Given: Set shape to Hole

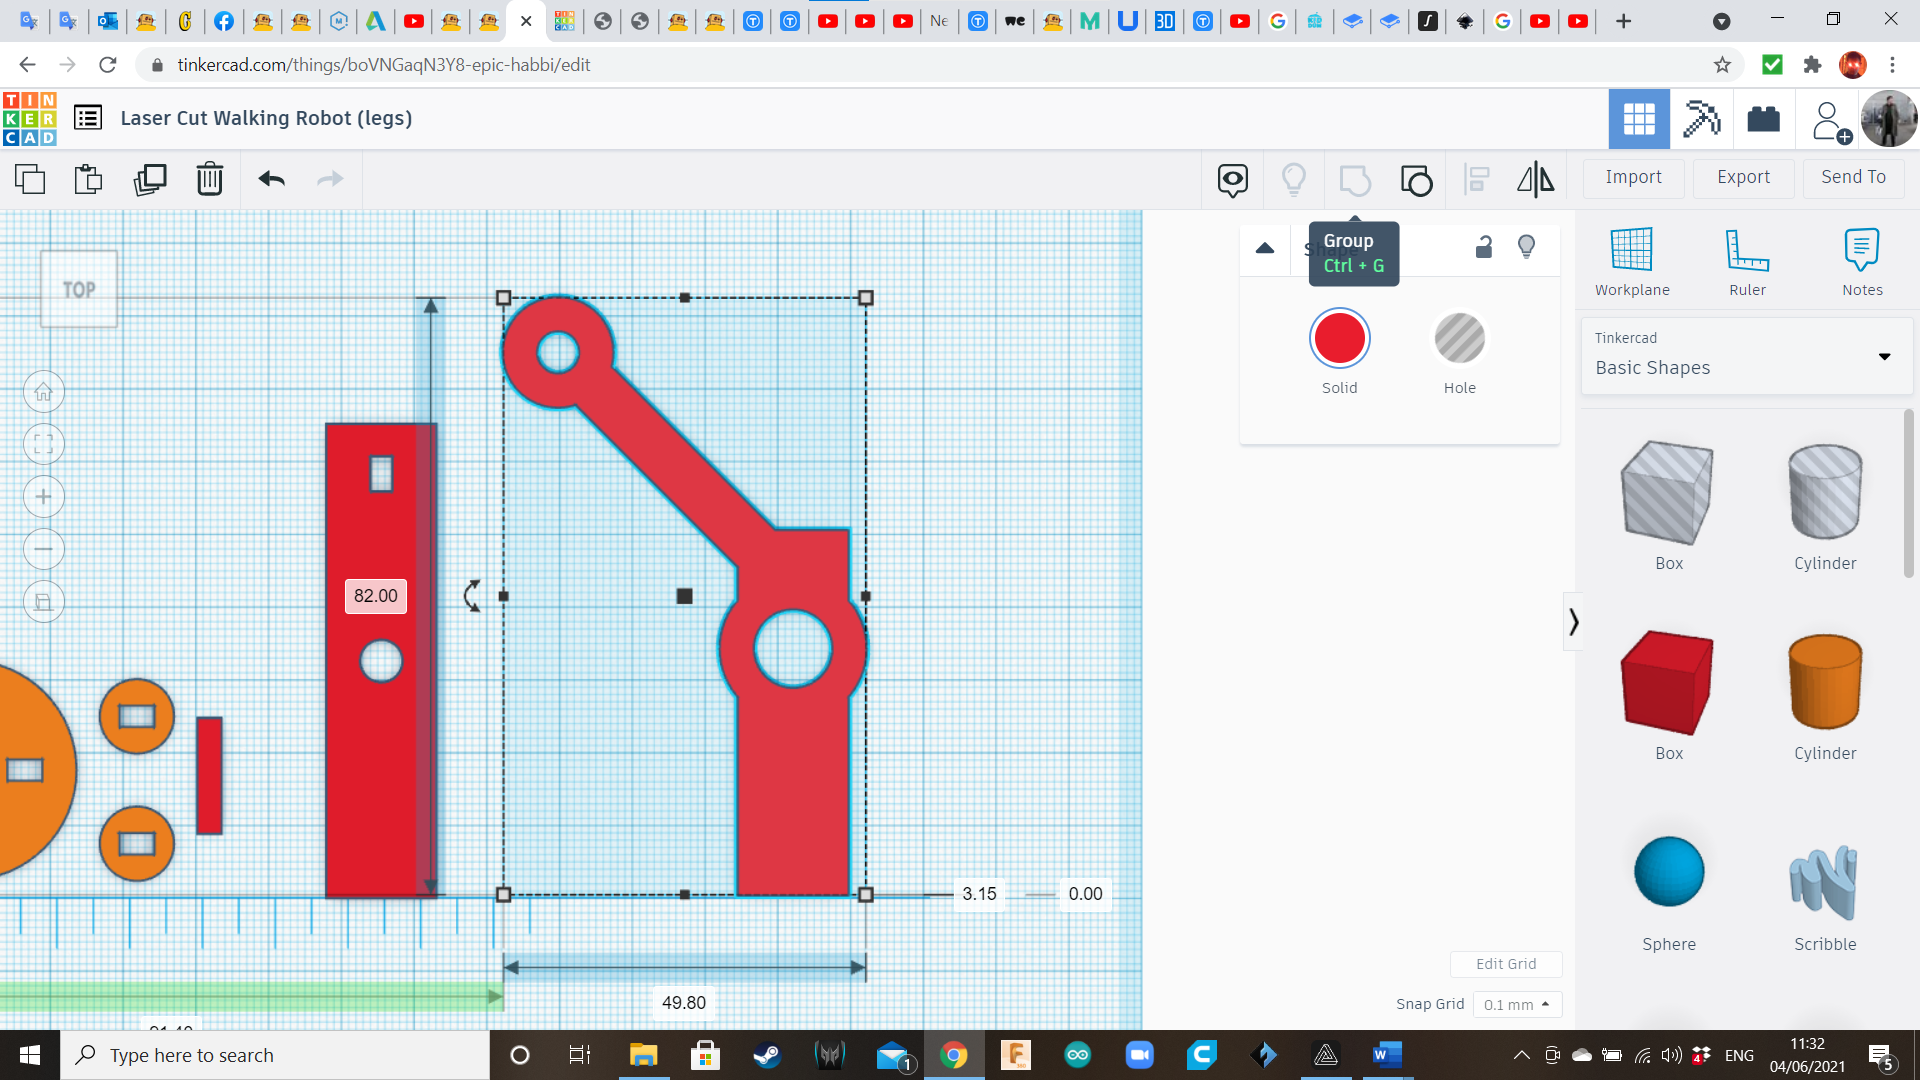Looking at the screenshot, I should (1459, 339).
